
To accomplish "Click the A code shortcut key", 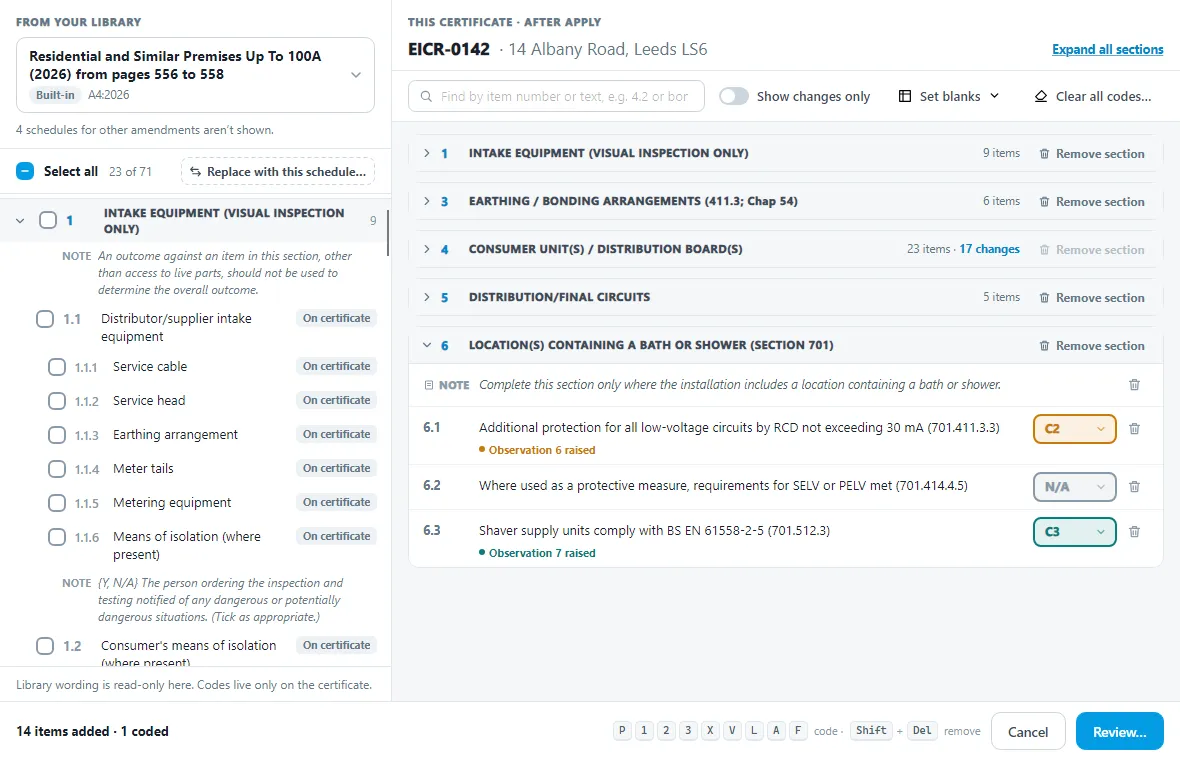I will click(776, 731).
